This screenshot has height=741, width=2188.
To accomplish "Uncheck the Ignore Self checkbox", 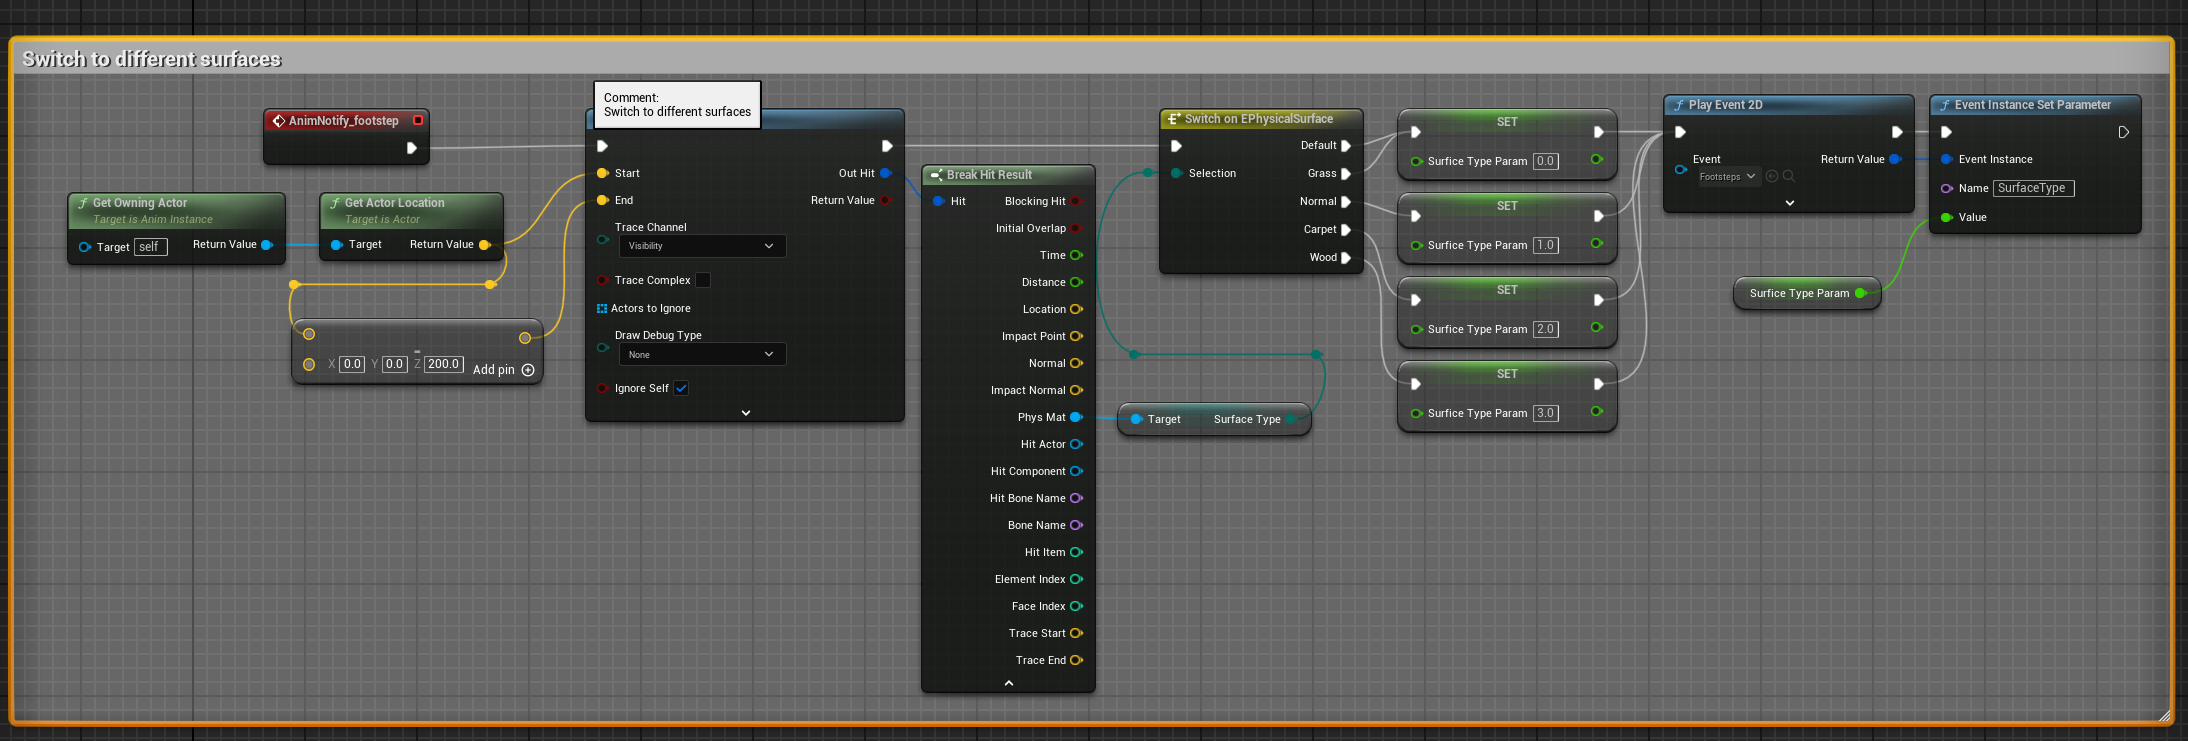I will click(x=681, y=389).
